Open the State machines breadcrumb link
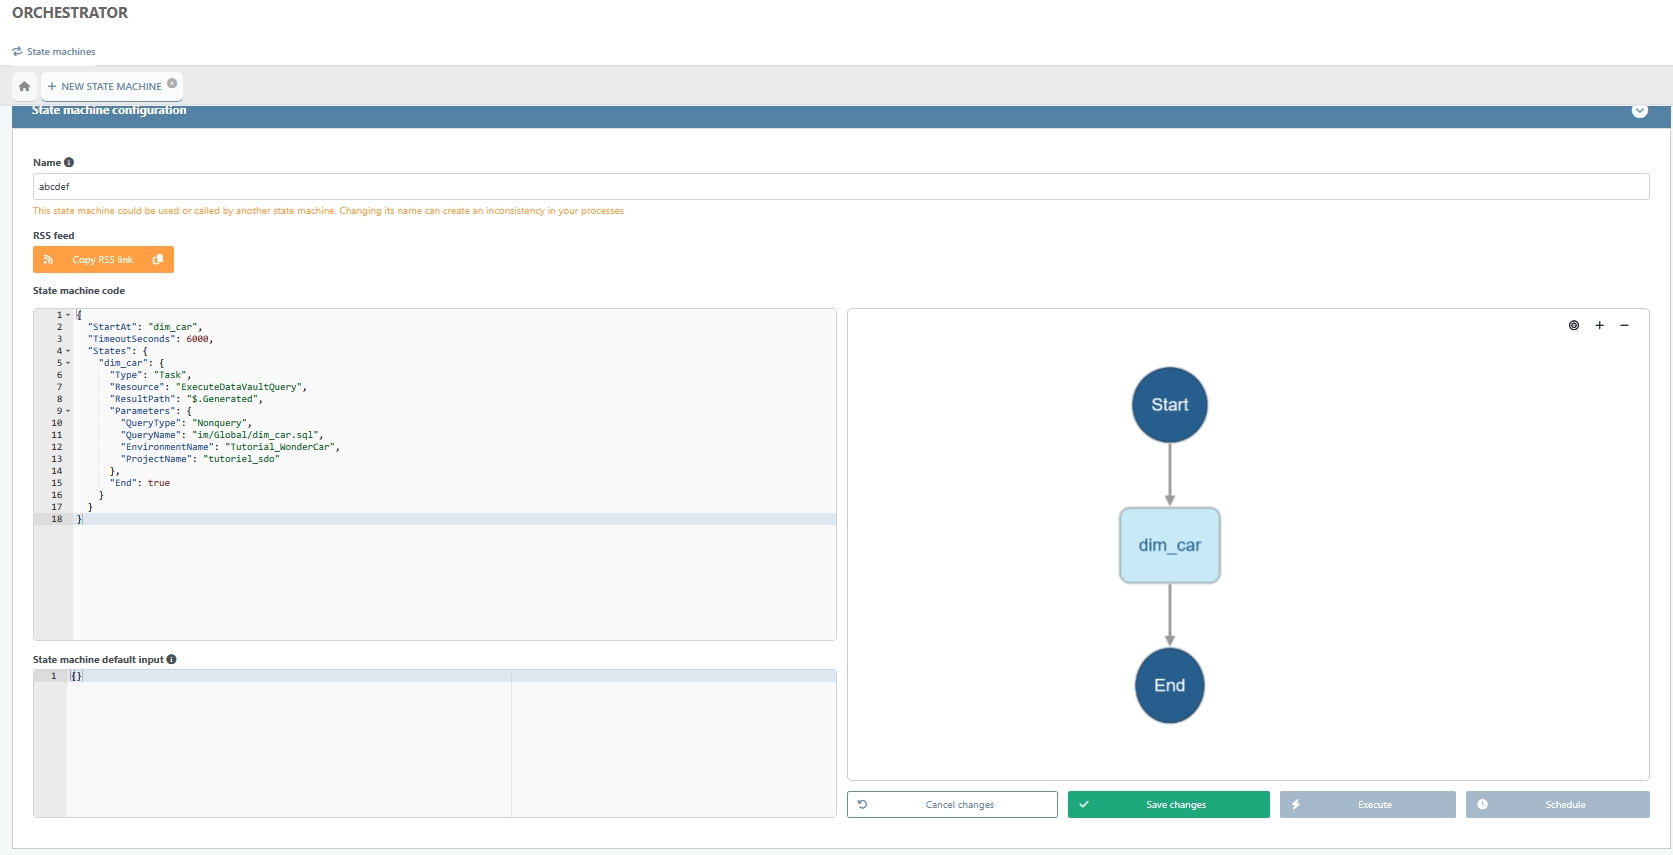This screenshot has height=855, width=1673. pos(60,52)
